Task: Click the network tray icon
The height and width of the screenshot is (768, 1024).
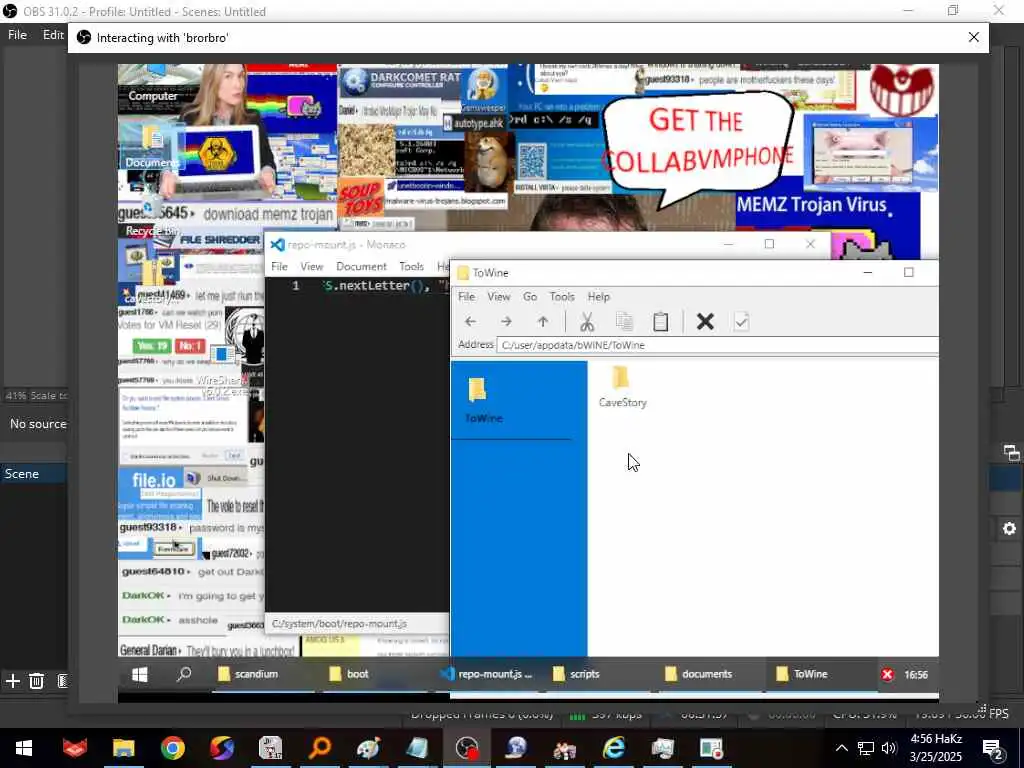Action: pyautogui.click(x=865, y=748)
